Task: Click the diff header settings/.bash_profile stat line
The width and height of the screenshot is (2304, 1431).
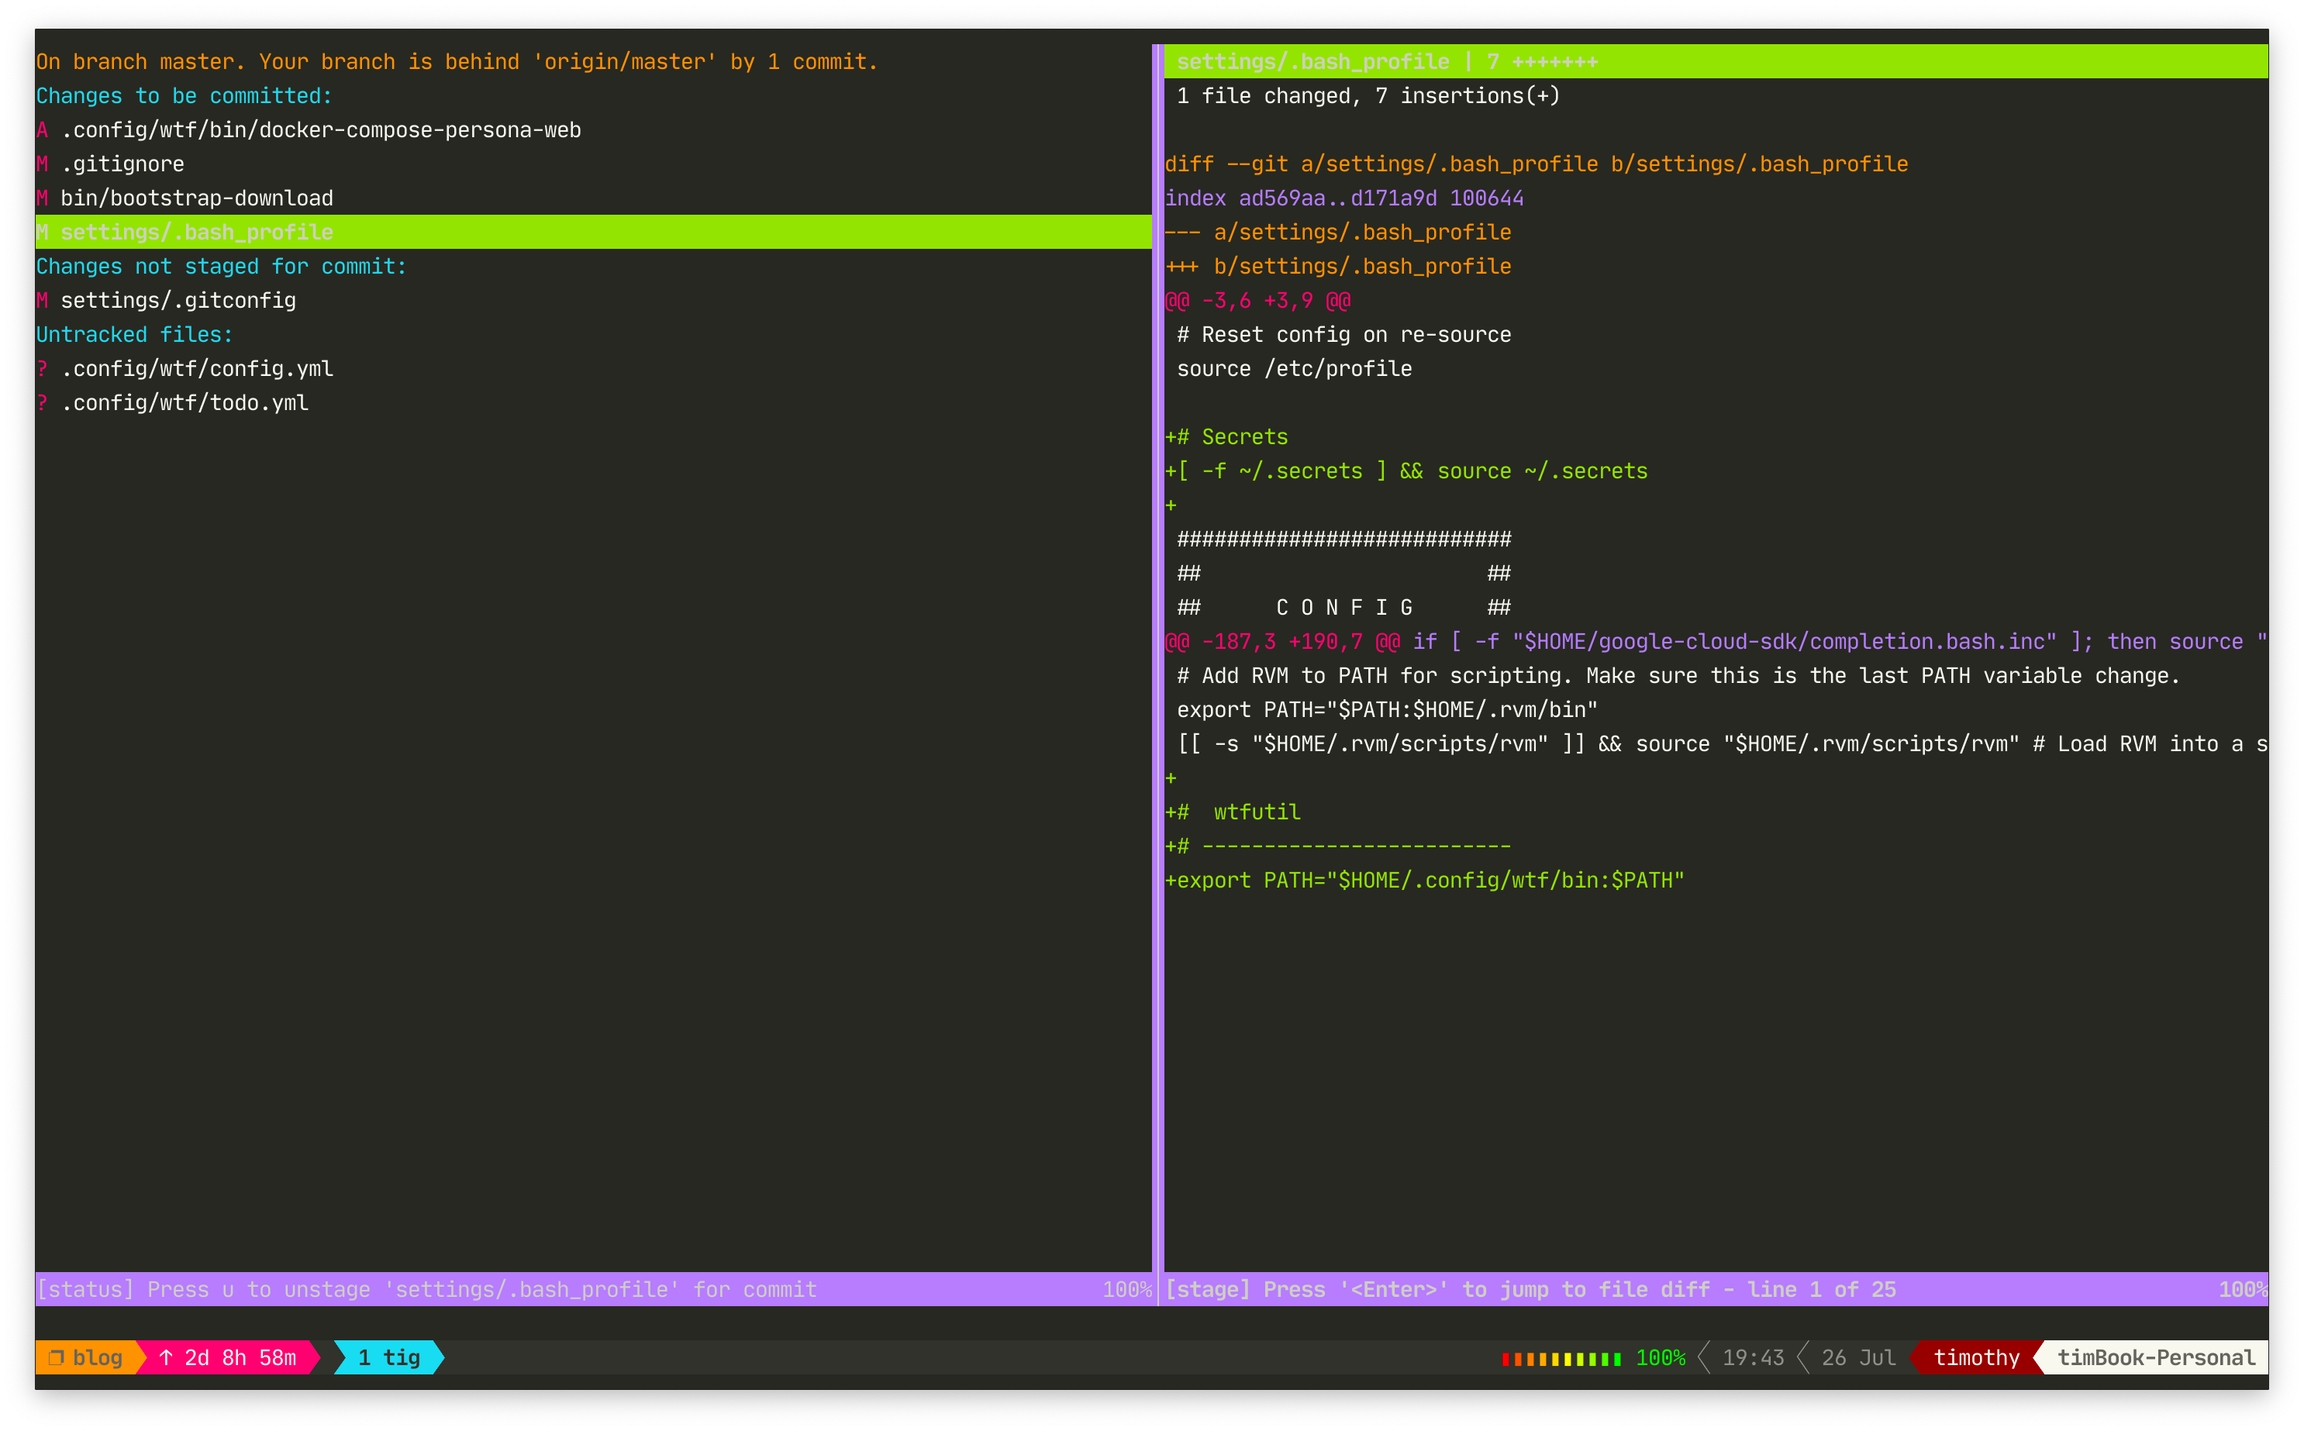Action: 1386,62
